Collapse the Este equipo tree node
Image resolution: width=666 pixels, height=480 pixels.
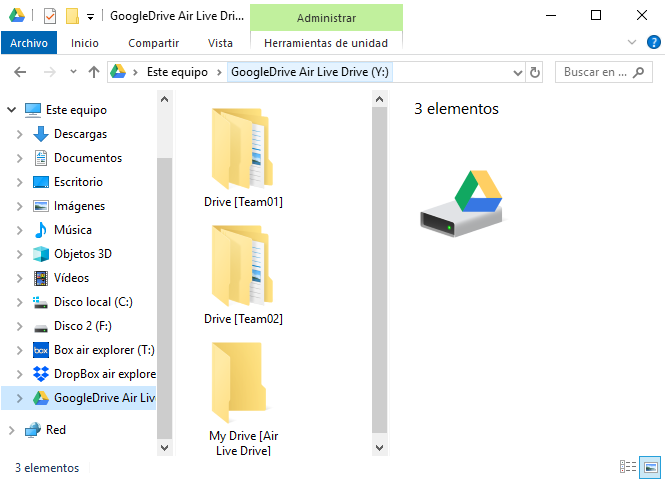11,110
